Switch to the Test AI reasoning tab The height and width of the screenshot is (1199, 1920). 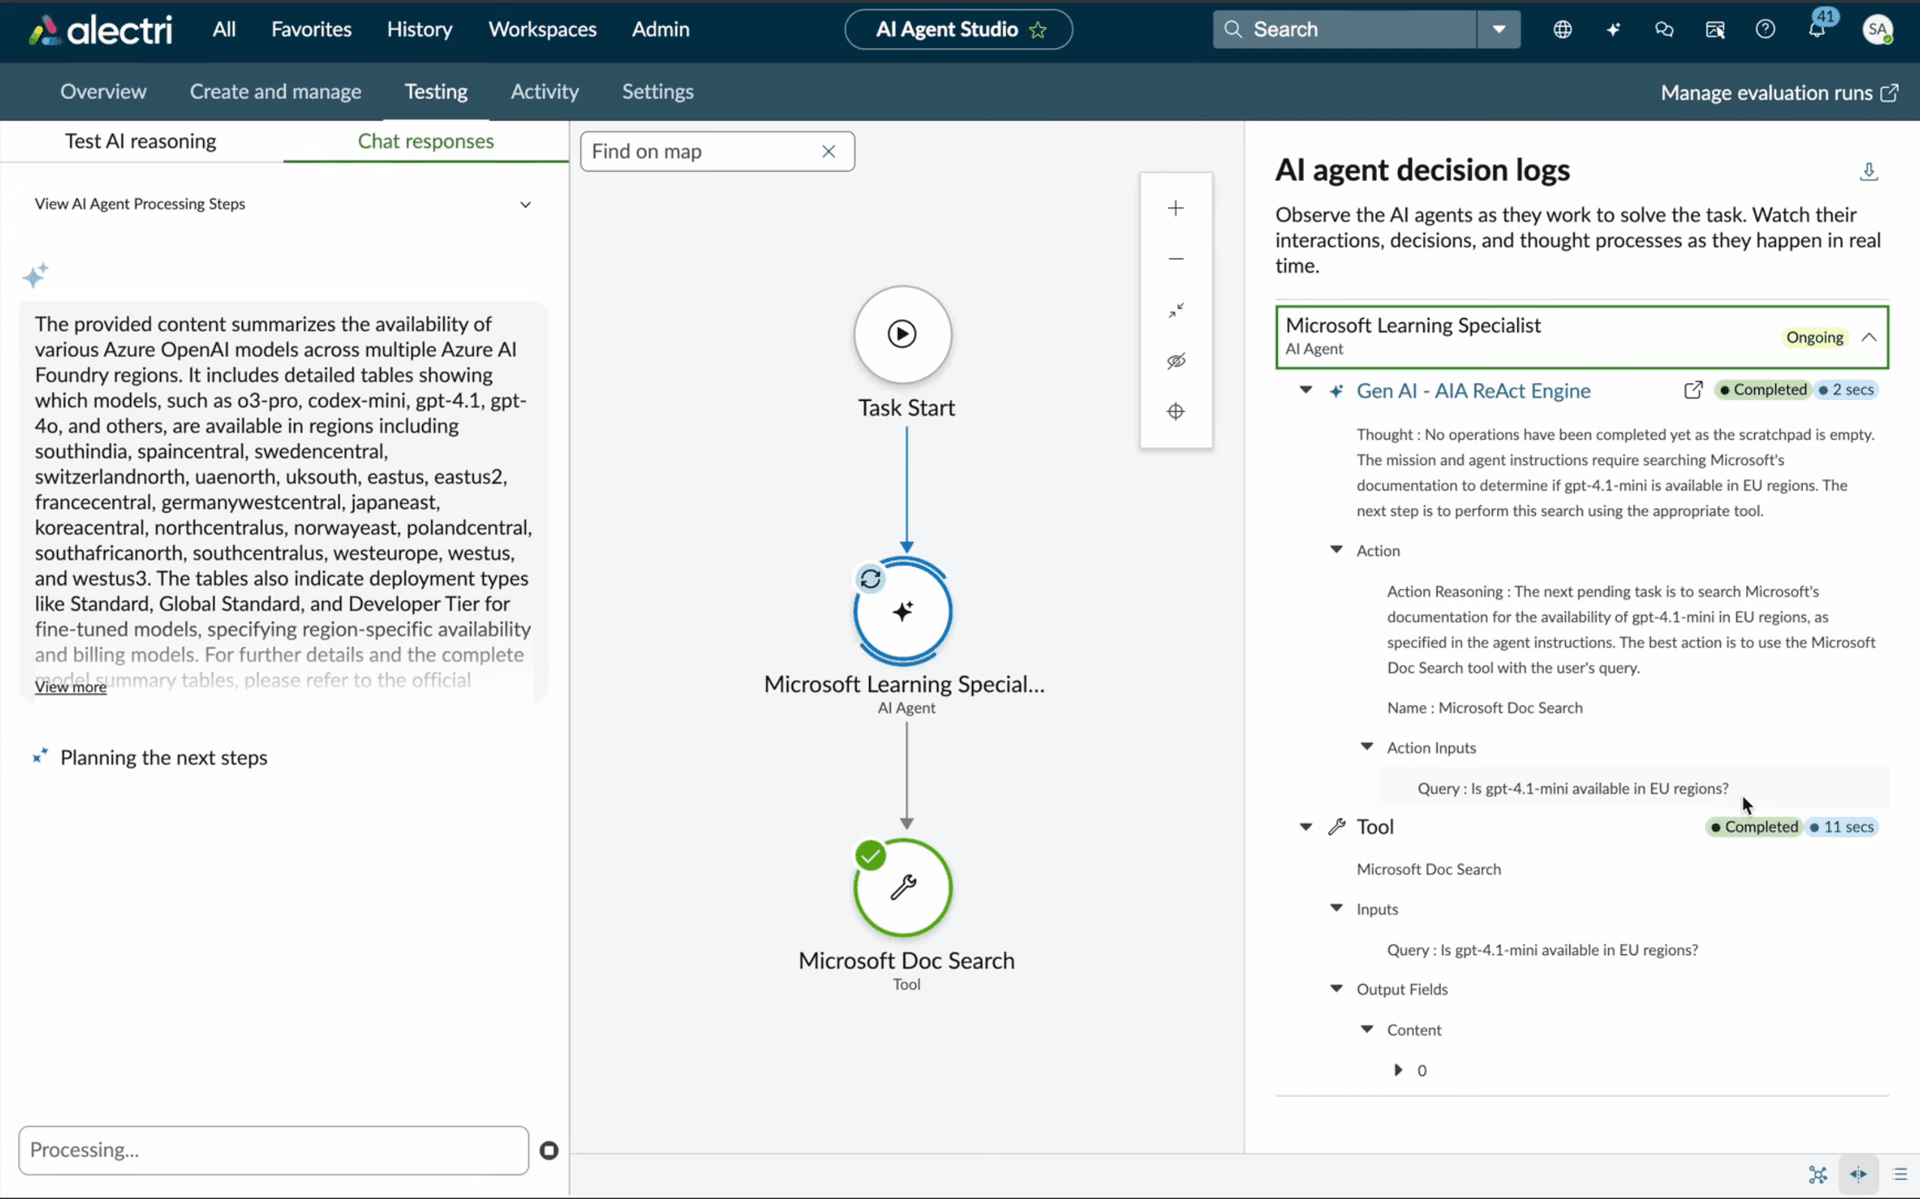(x=140, y=141)
